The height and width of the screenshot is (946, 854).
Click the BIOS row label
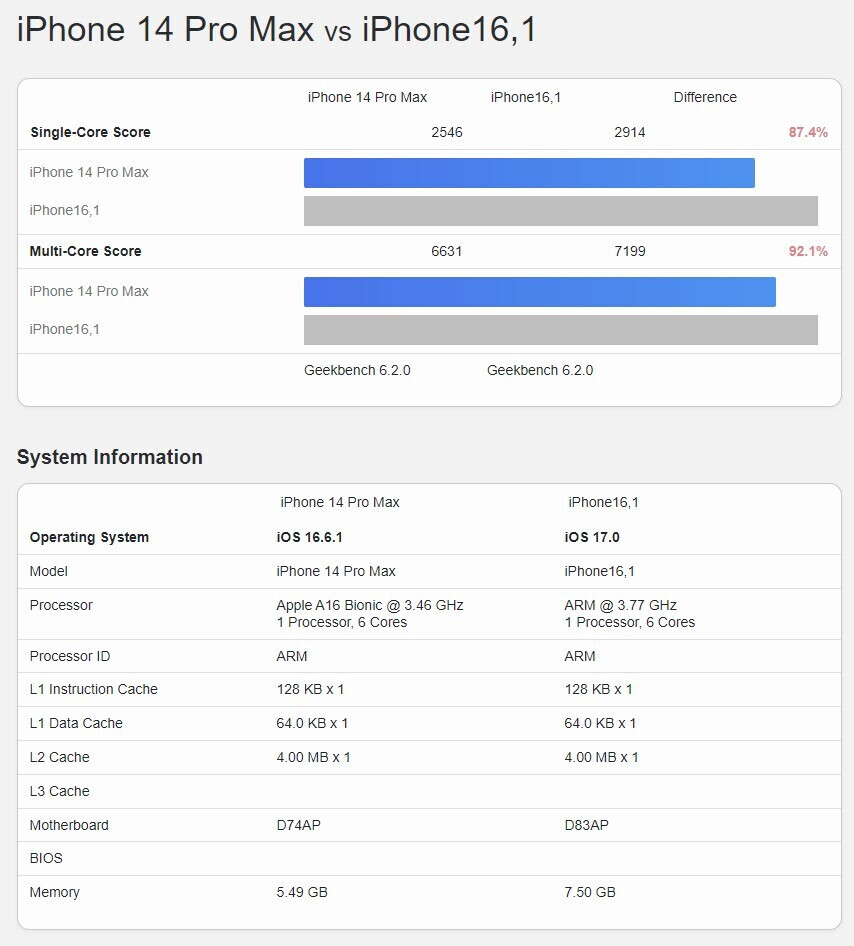[46, 858]
